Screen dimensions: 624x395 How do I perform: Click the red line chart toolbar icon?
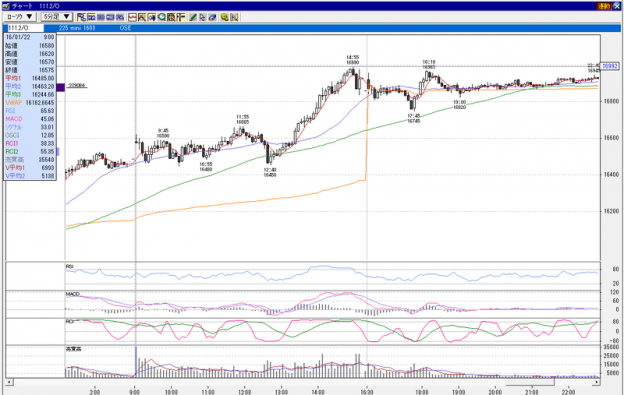coord(132,17)
